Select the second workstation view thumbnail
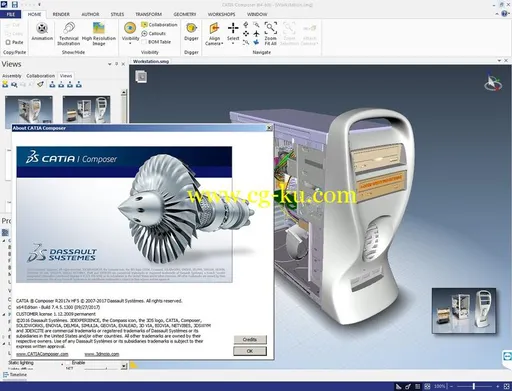 coord(86,110)
